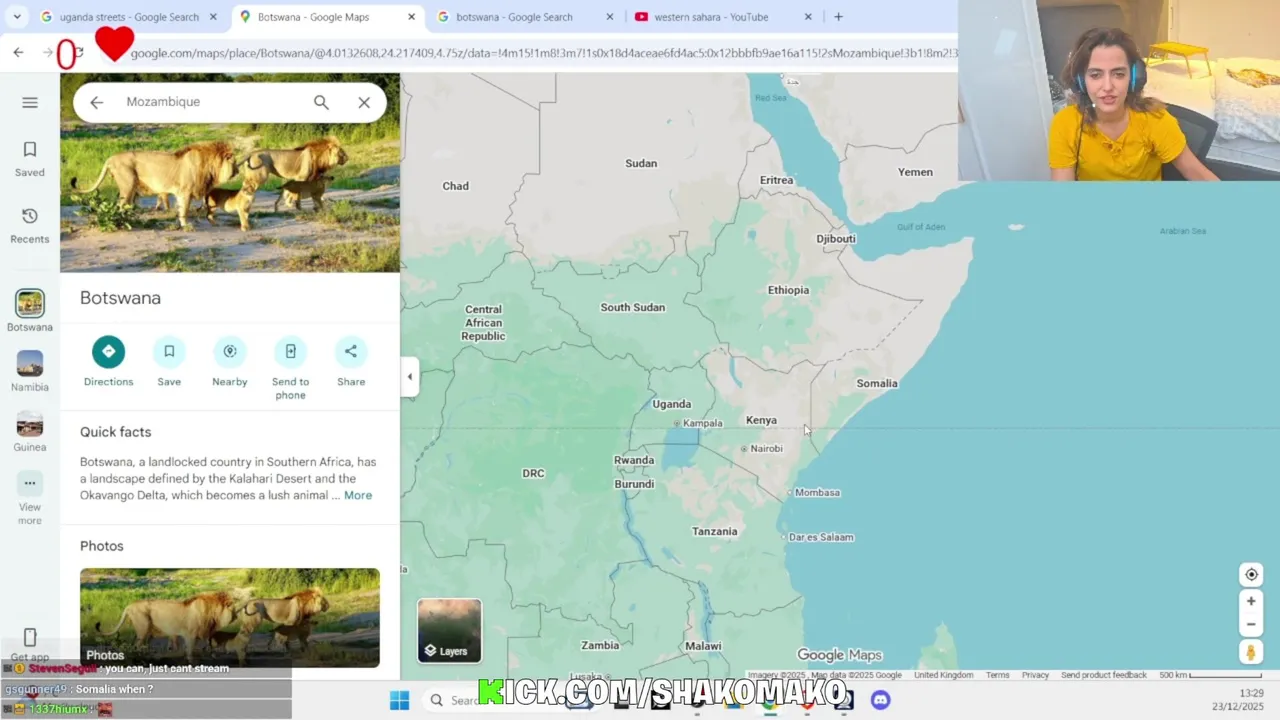Open the lions header photo
Screen dimensions: 1280x720
[230, 195]
